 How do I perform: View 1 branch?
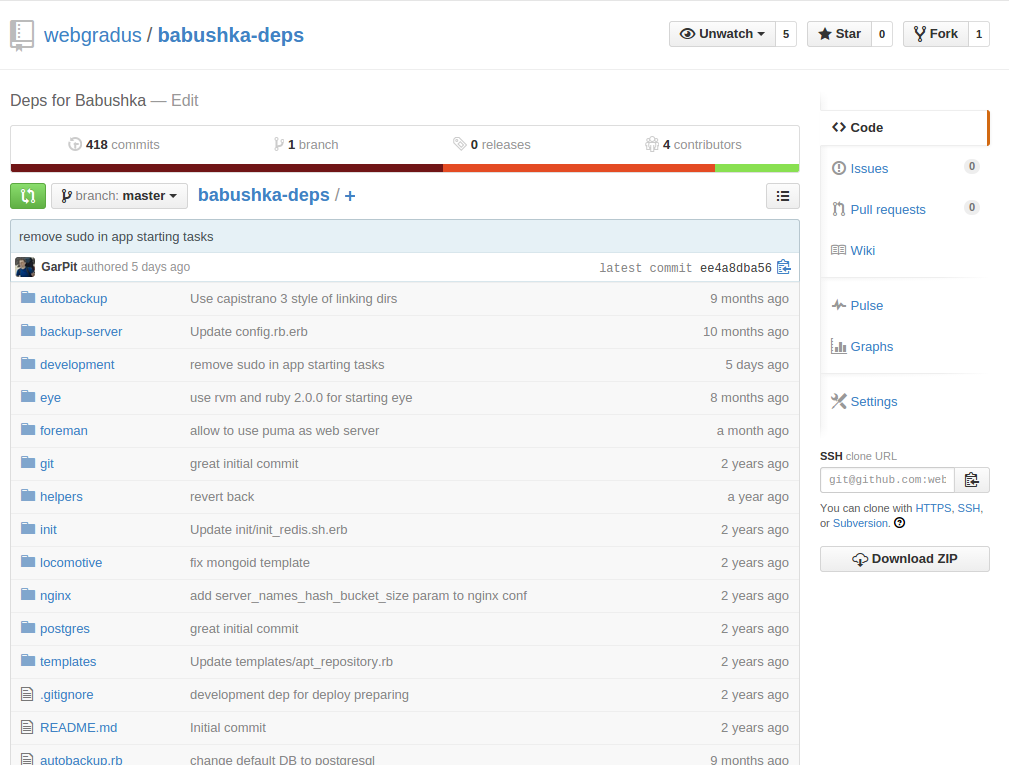tap(306, 145)
